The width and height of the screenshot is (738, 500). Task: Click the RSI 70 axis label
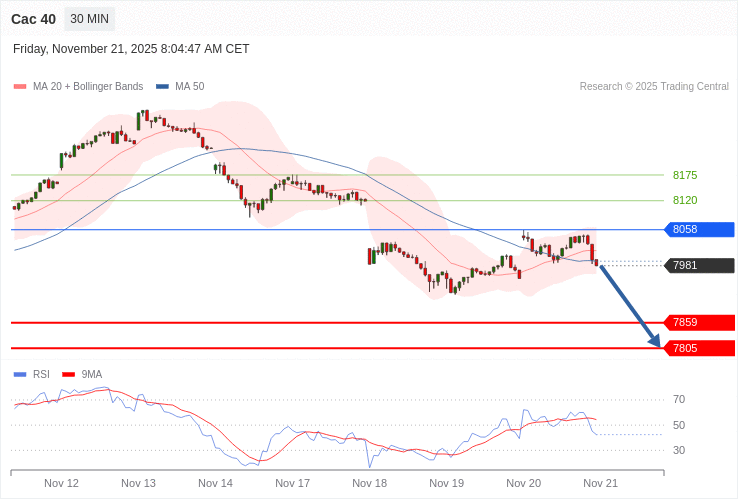[679, 400]
